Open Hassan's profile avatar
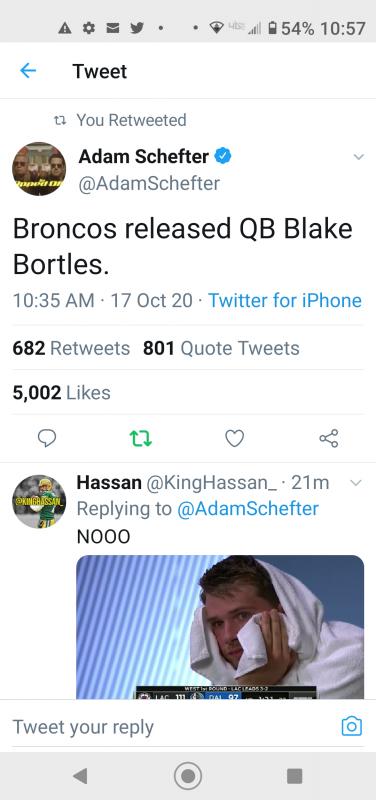 click(x=39, y=501)
